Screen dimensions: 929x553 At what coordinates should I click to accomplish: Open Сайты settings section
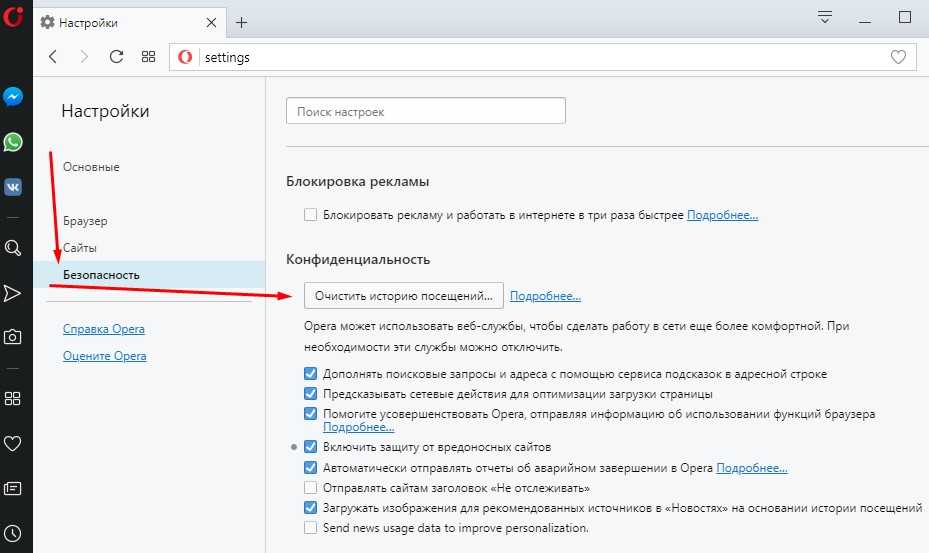pyautogui.click(x=80, y=248)
